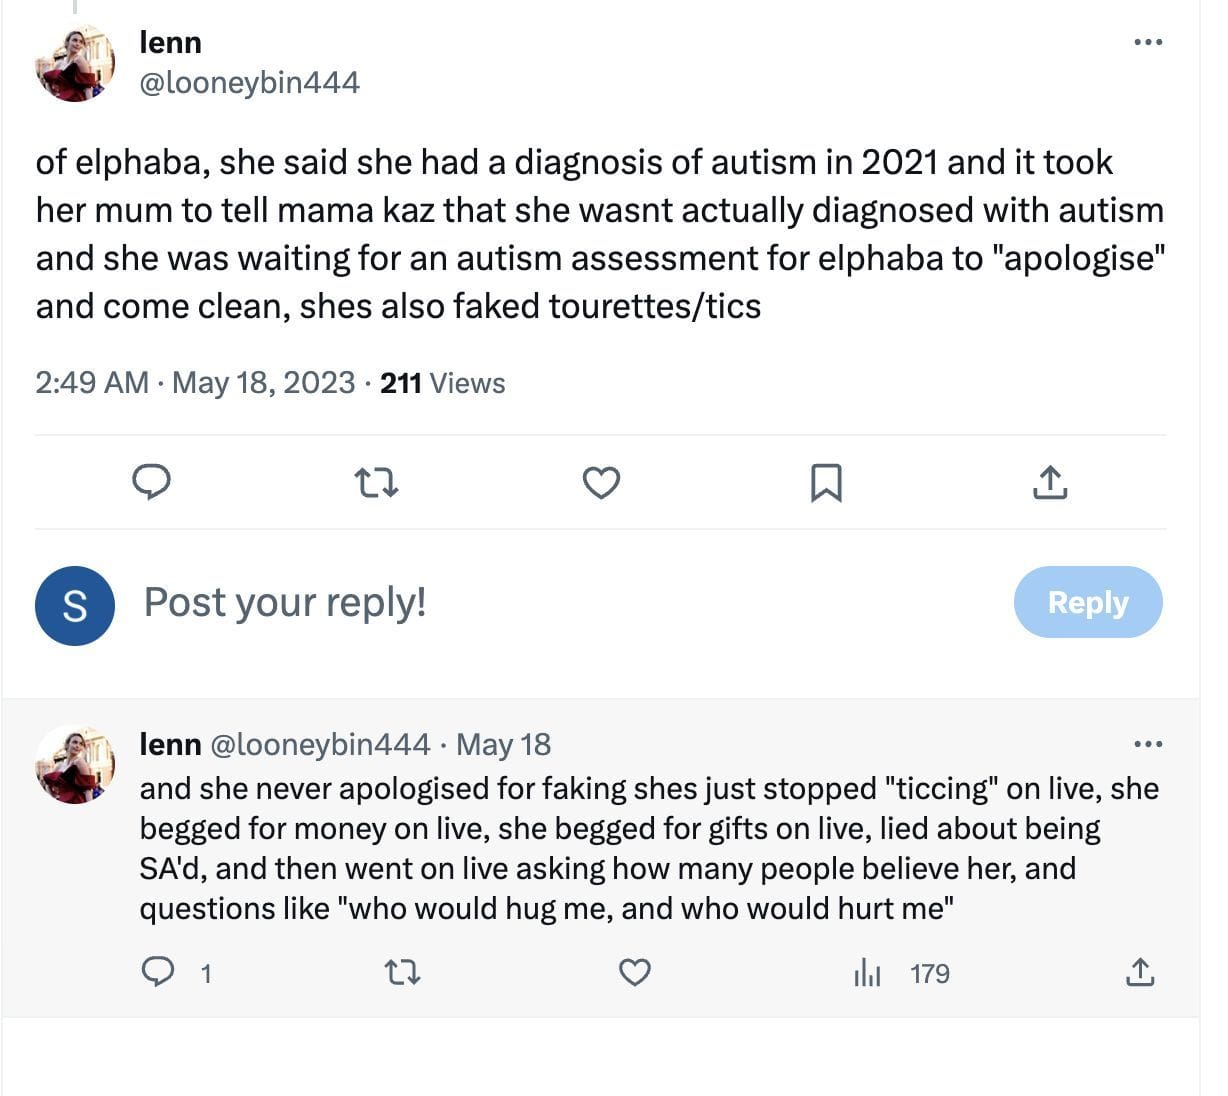This screenshot has width=1228, height=1096.
Task: Focus the 'Post your reply!' input field
Action: point(285,602)
